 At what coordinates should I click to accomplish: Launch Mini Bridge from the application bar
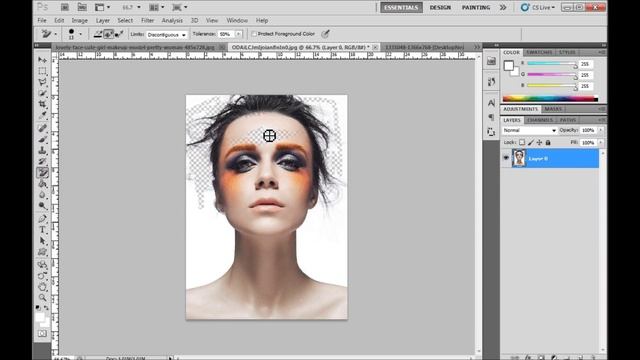click(82, 7)
